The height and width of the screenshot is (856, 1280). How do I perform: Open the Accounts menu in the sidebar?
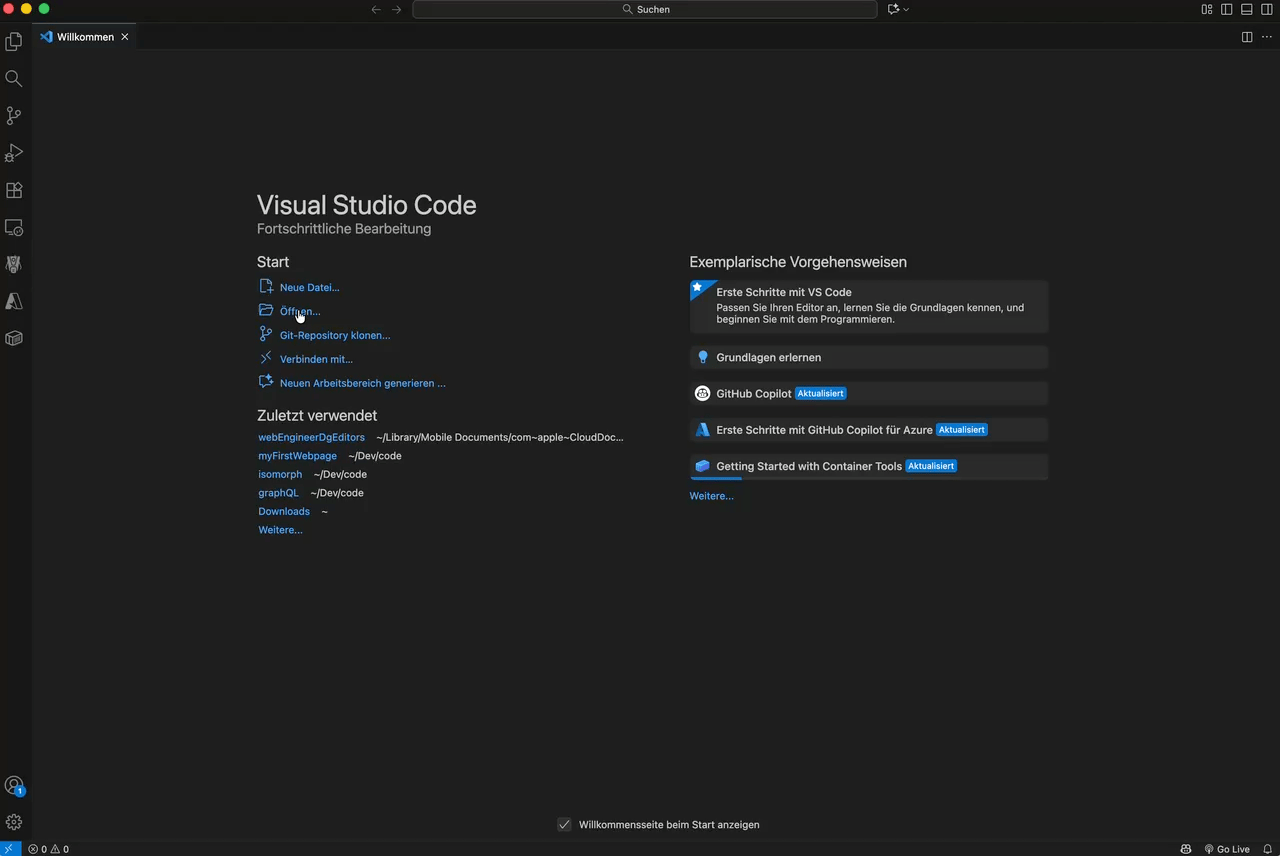coord(14,786)
